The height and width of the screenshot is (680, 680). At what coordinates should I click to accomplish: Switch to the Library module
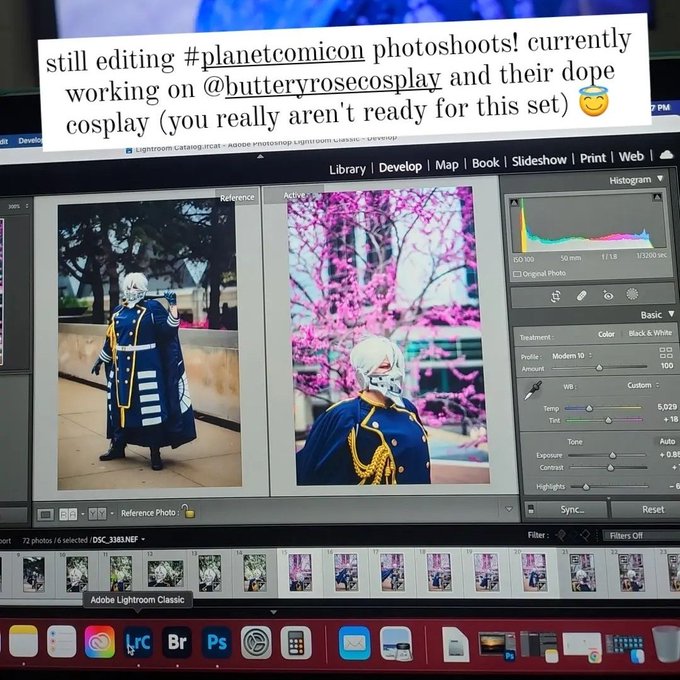click(347, 169)
